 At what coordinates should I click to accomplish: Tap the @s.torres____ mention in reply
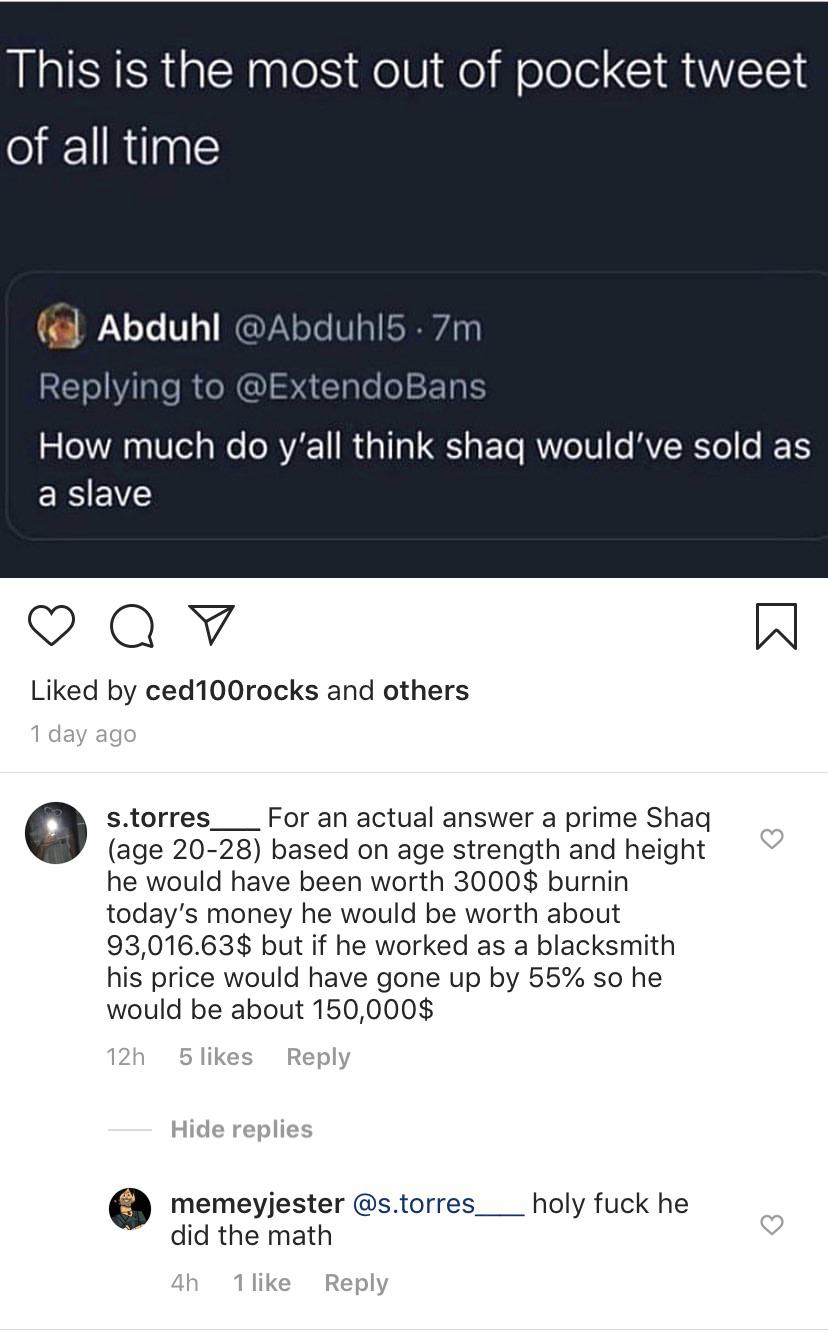(438, 1203)
